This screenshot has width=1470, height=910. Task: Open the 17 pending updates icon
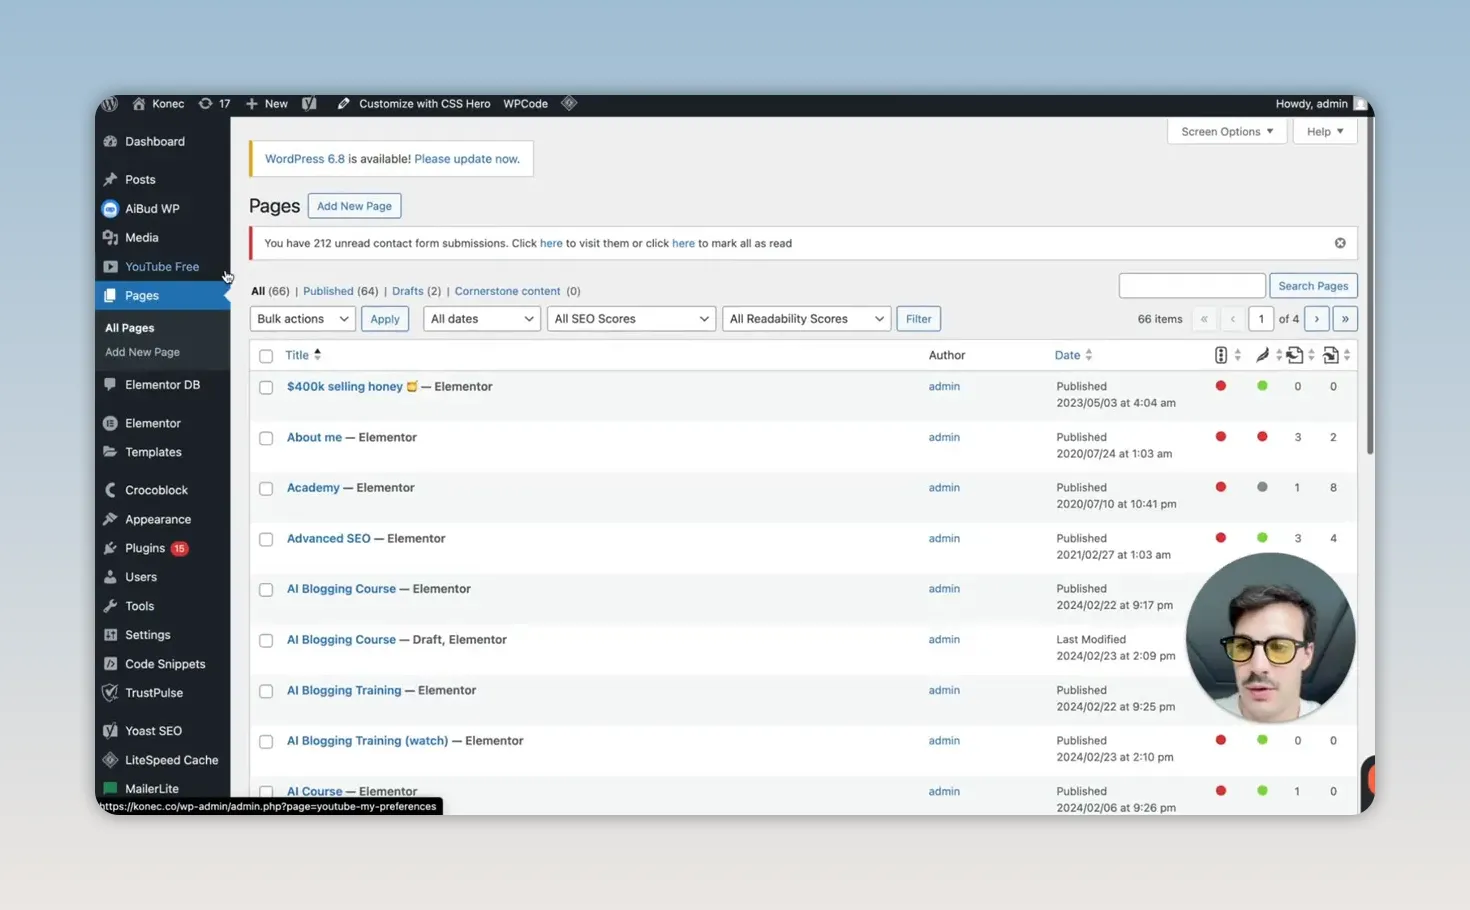(205, 104)
